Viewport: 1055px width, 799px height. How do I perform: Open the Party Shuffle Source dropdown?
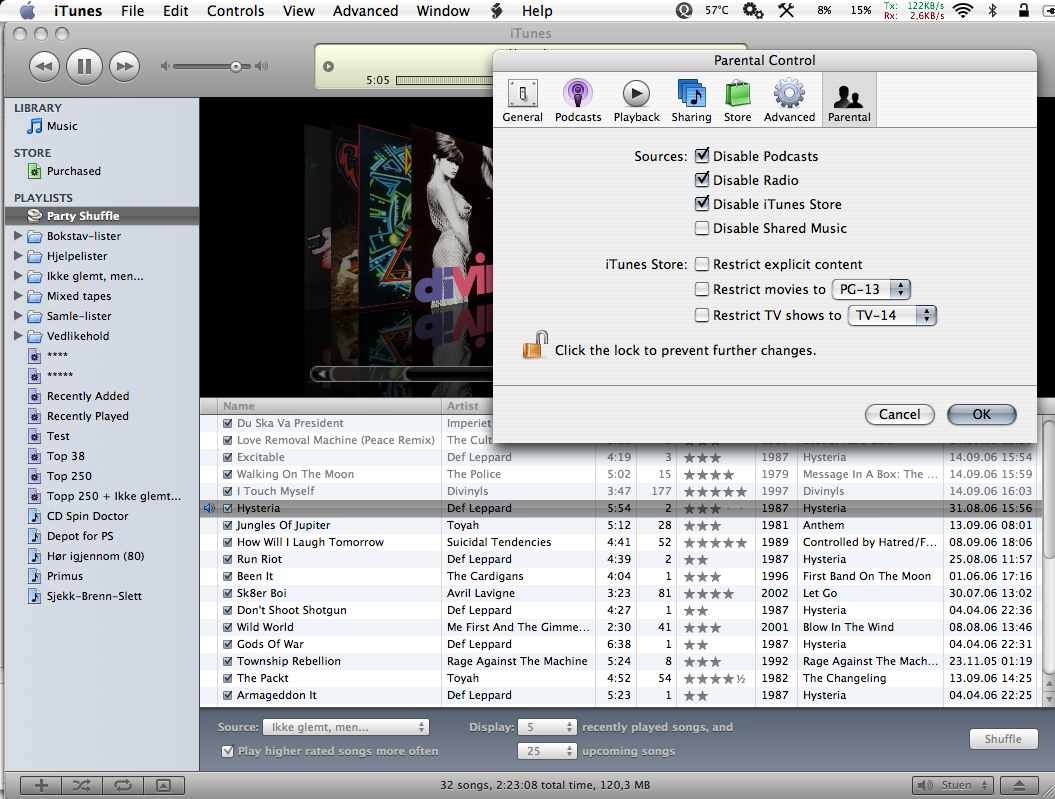coord(346,727)
